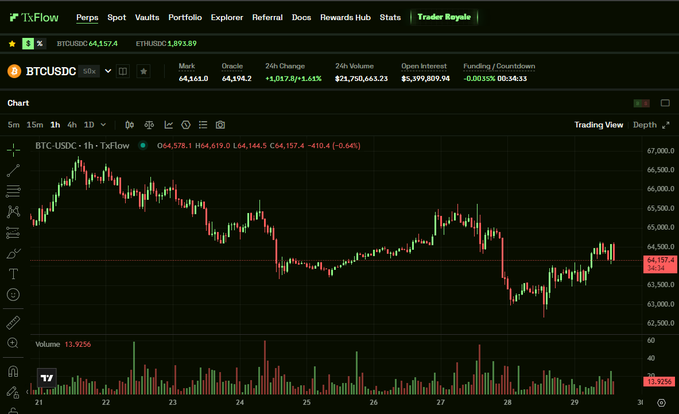Image resolution: width=679 pixels, height=414 pixels.
Task: Go to Rewards Hub
Action: [345, 17]
